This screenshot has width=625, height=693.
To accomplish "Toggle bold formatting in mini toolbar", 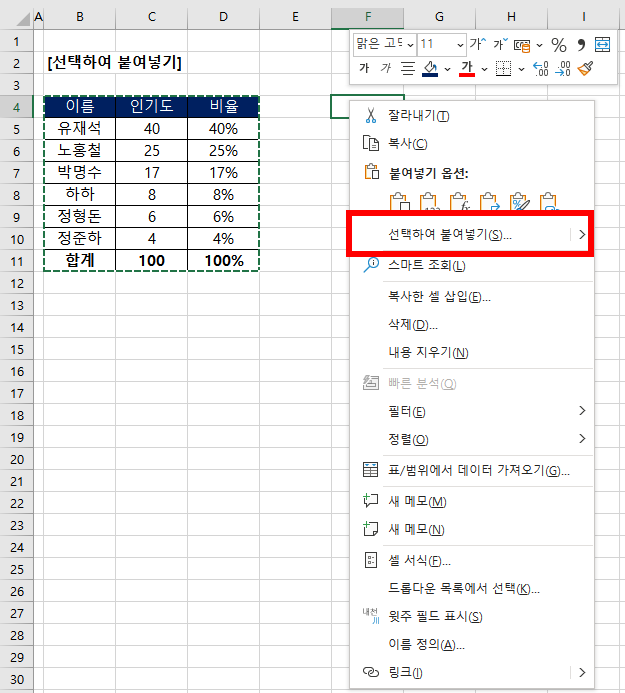I will [364, 68].
